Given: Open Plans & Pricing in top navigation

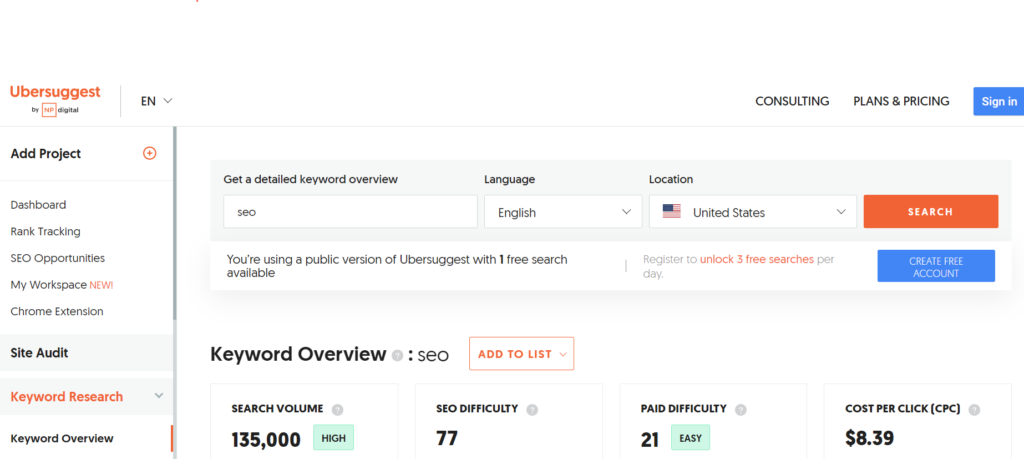Looking at the screenshot, I should click(x=901, y=101).
